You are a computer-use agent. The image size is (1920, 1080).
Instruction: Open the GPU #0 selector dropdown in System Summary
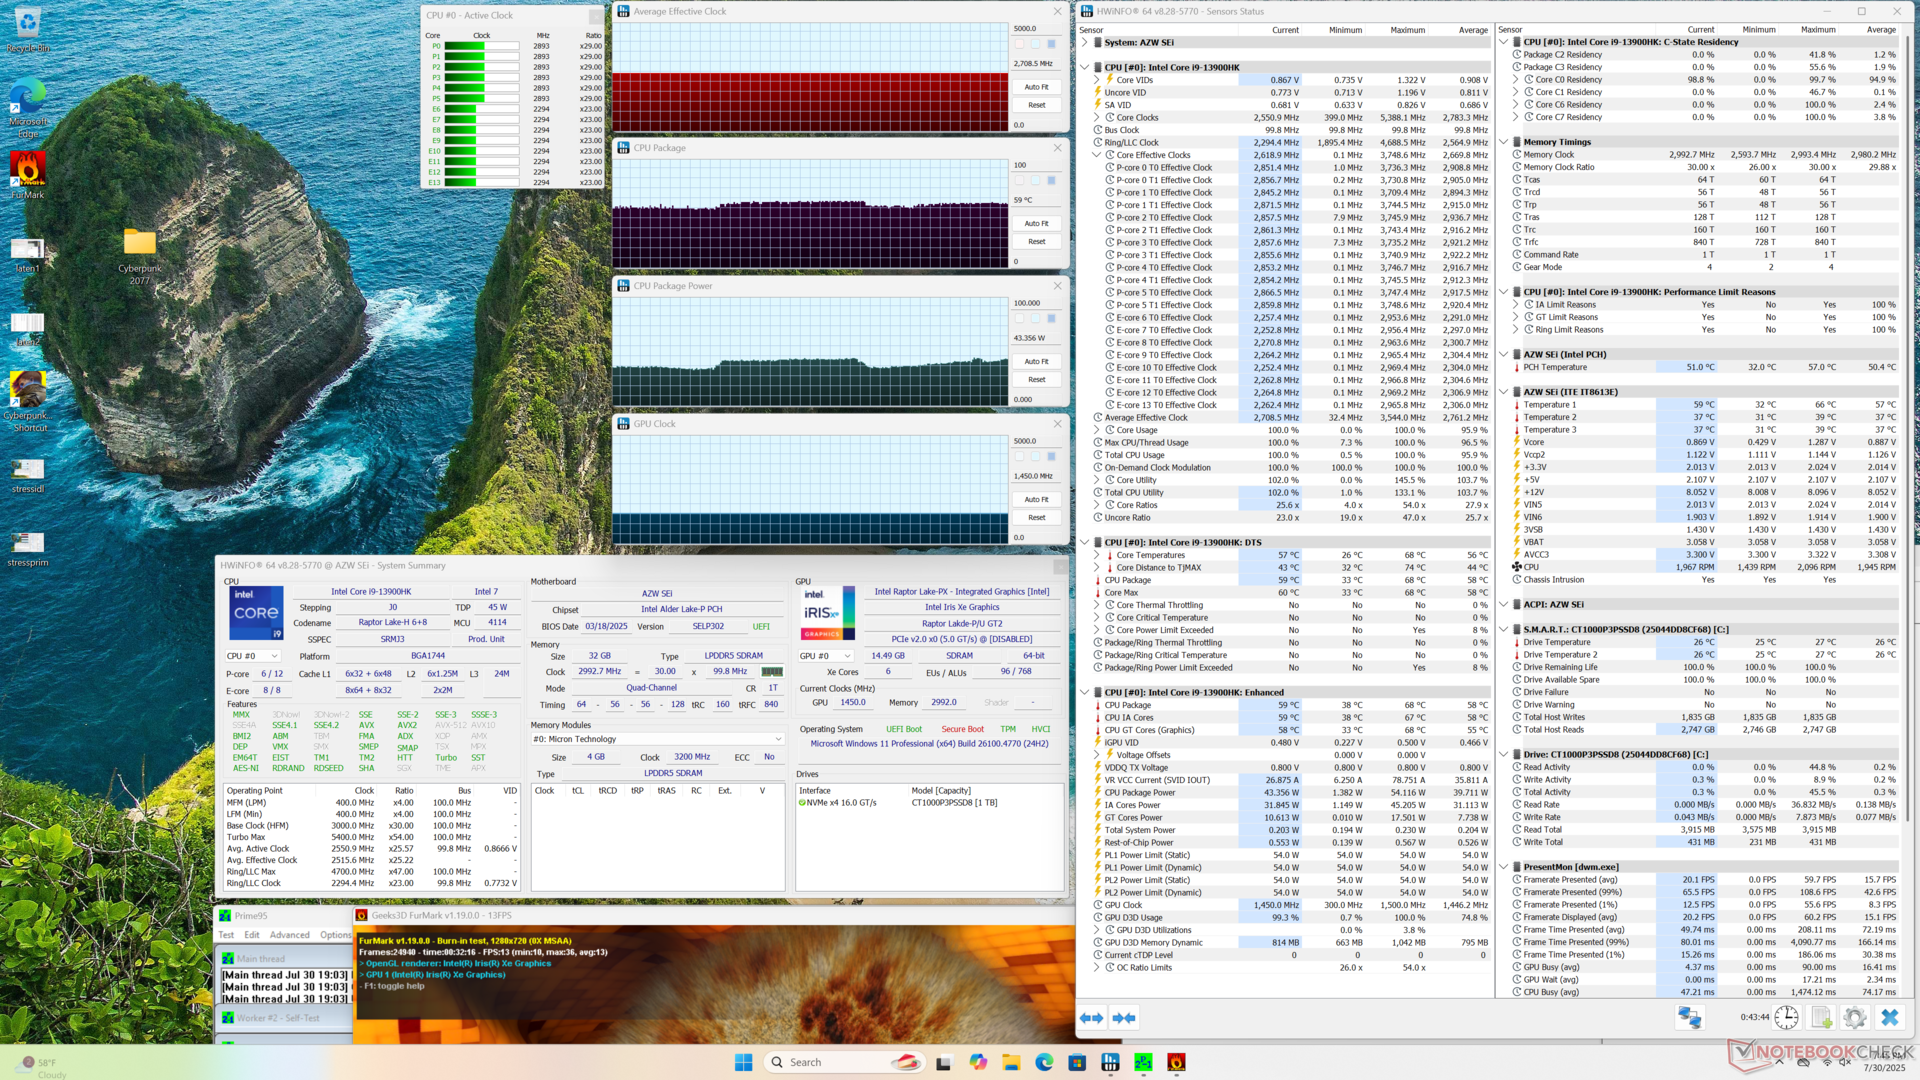[x=826, y=656]
